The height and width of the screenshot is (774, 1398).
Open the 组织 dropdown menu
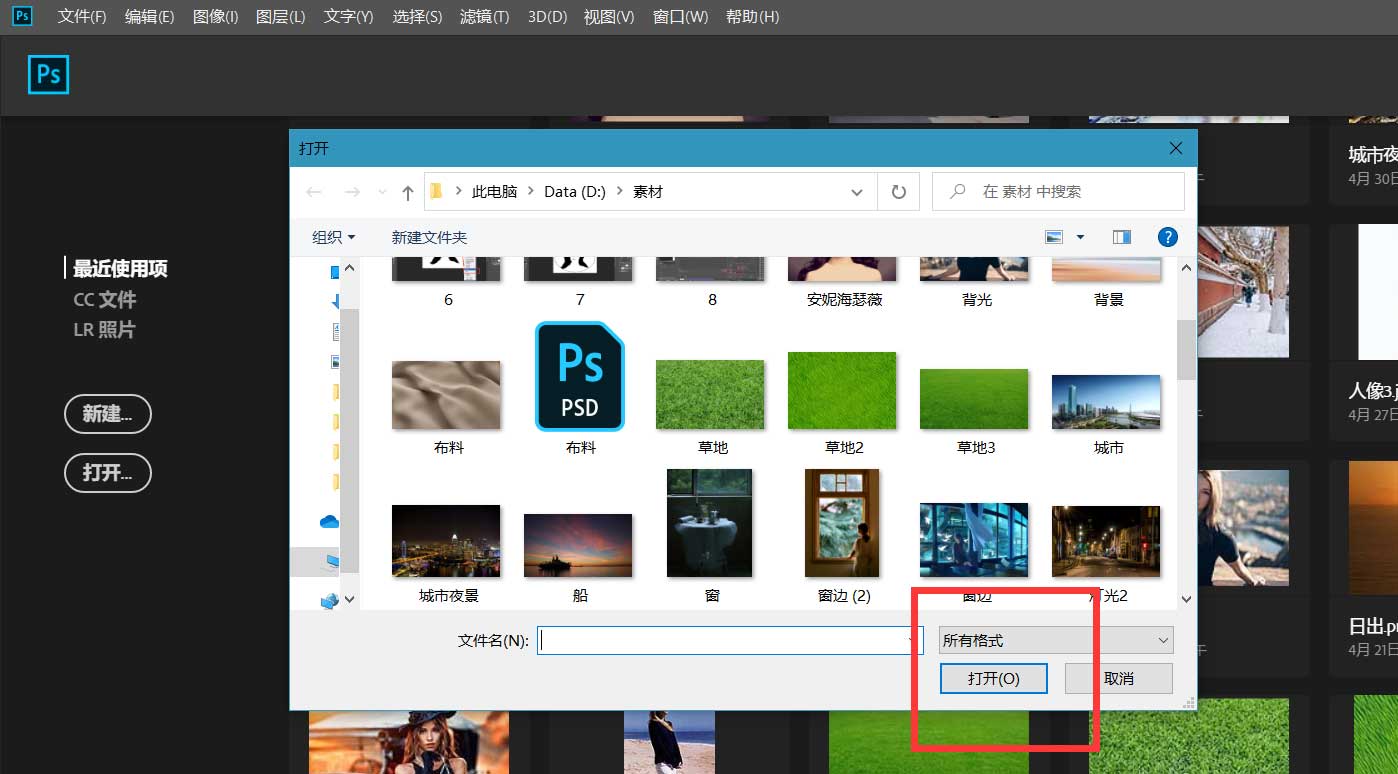click(334, 237)
